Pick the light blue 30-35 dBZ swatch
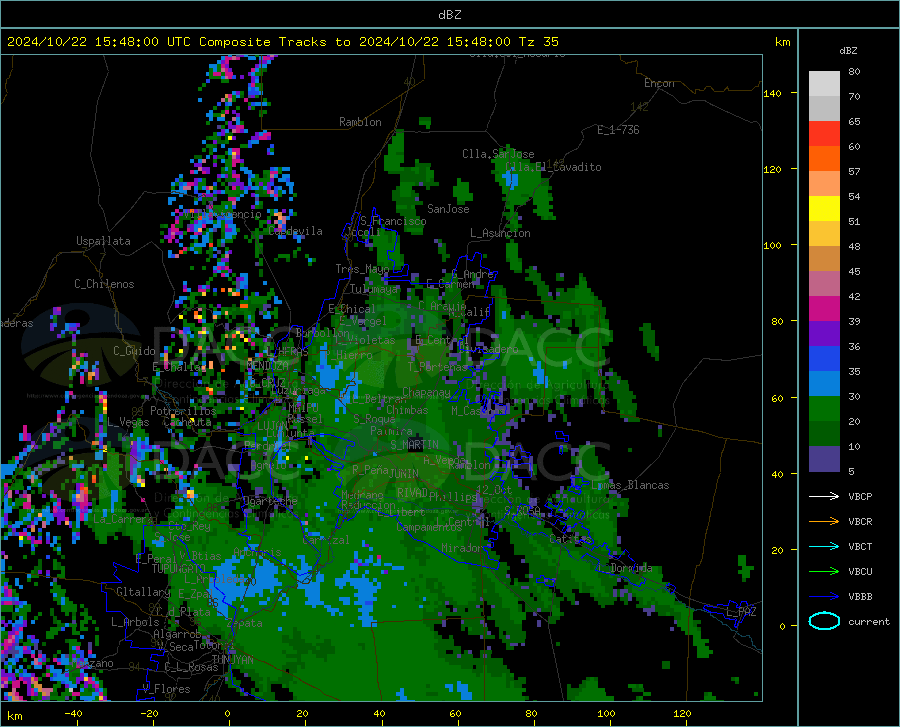 coord(824,384)
